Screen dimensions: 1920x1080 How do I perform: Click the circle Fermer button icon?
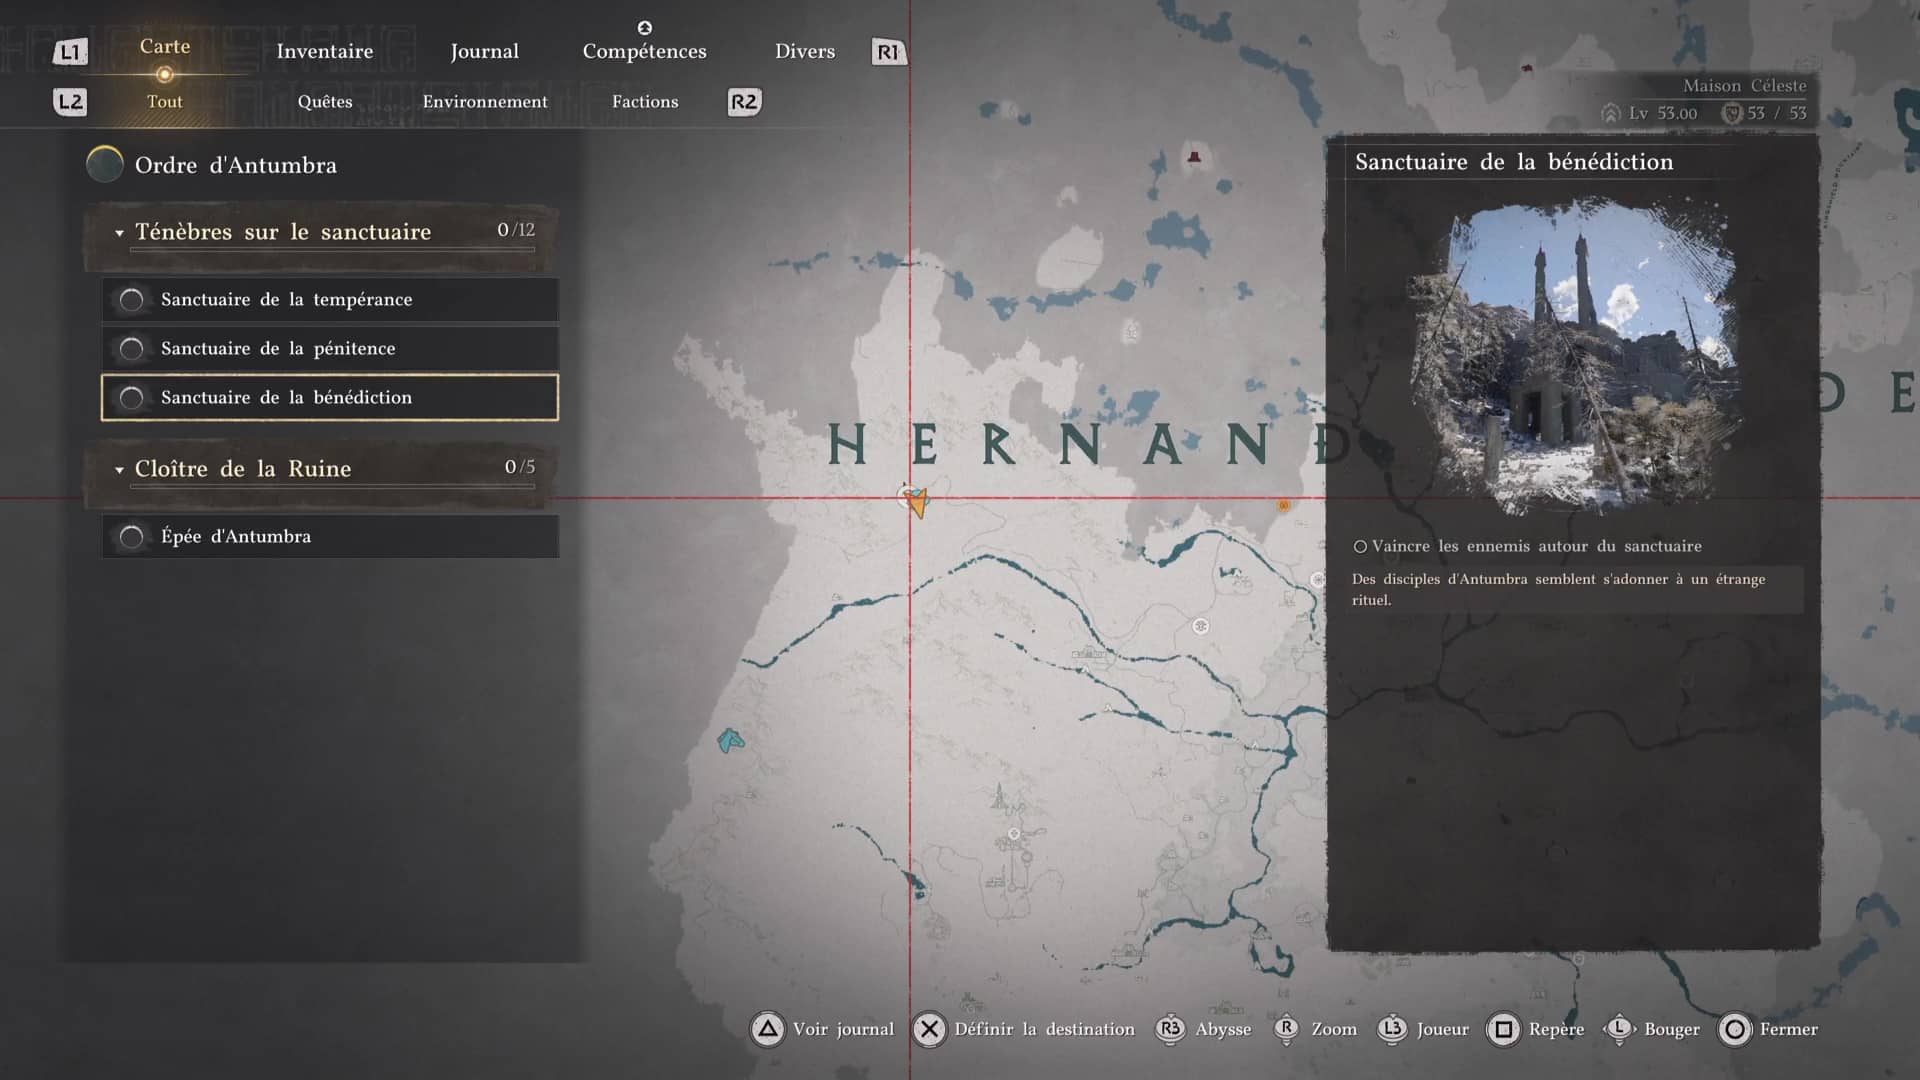[x=1735, y=1029]
